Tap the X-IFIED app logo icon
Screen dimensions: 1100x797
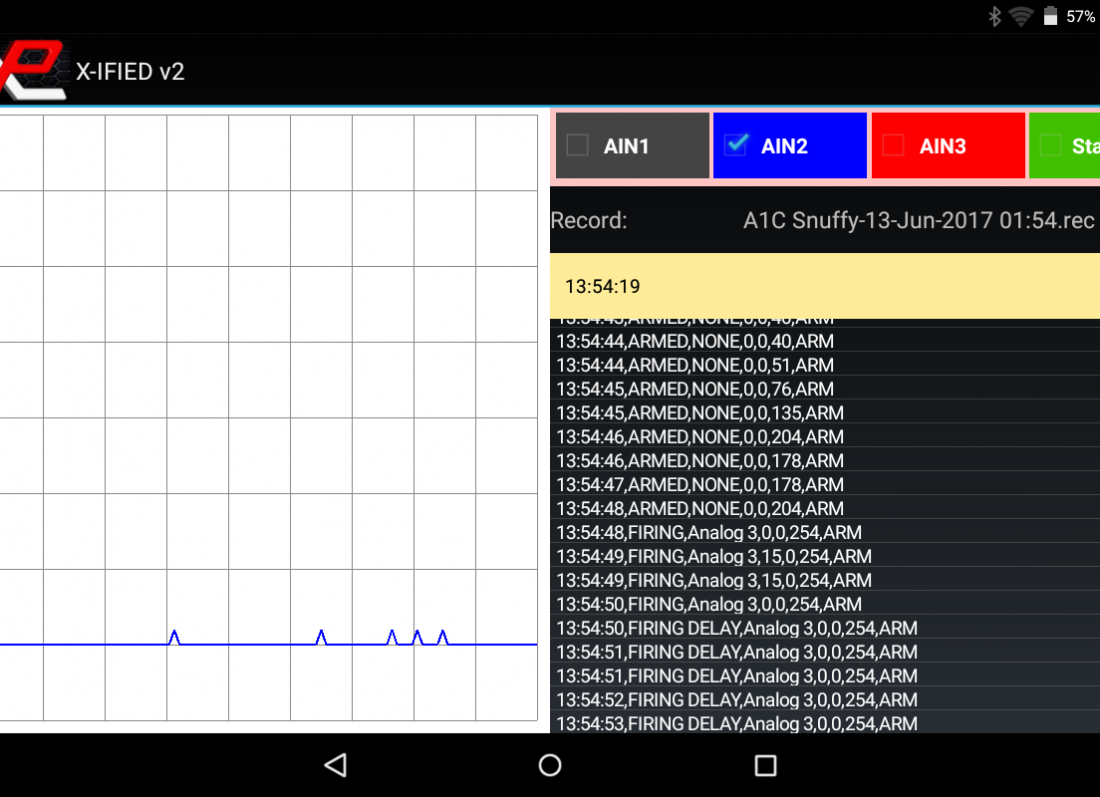click(x=33, y=71)
